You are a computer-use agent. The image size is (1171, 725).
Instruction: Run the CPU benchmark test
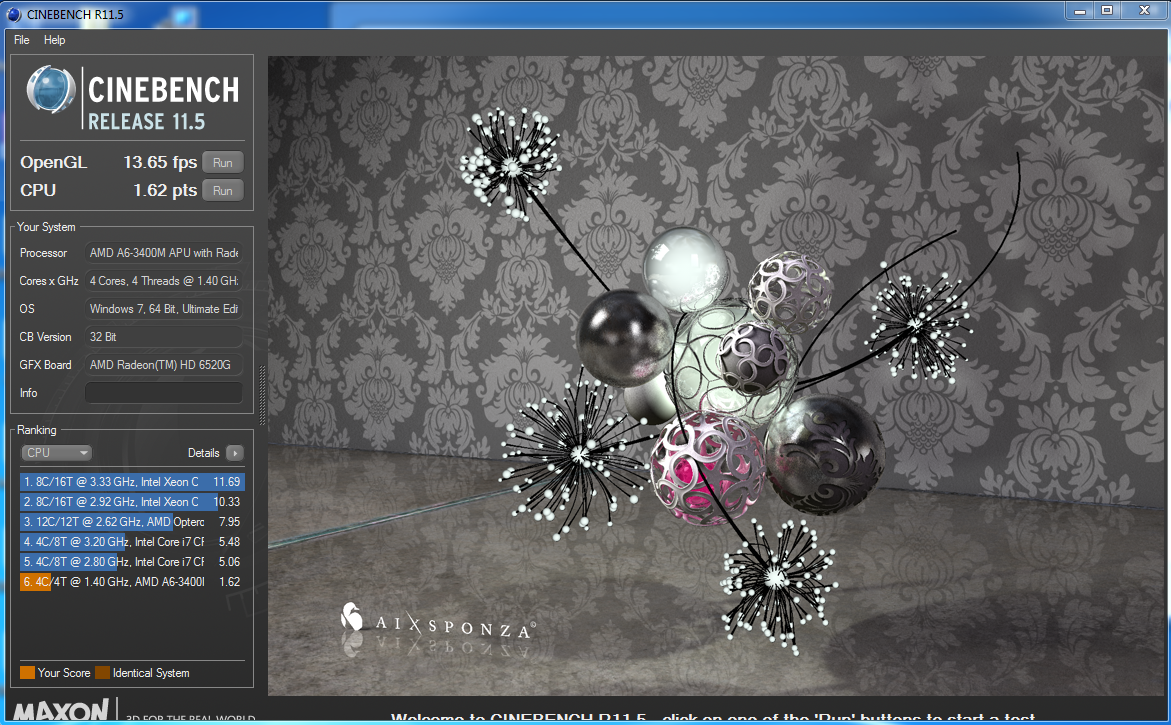223,190
